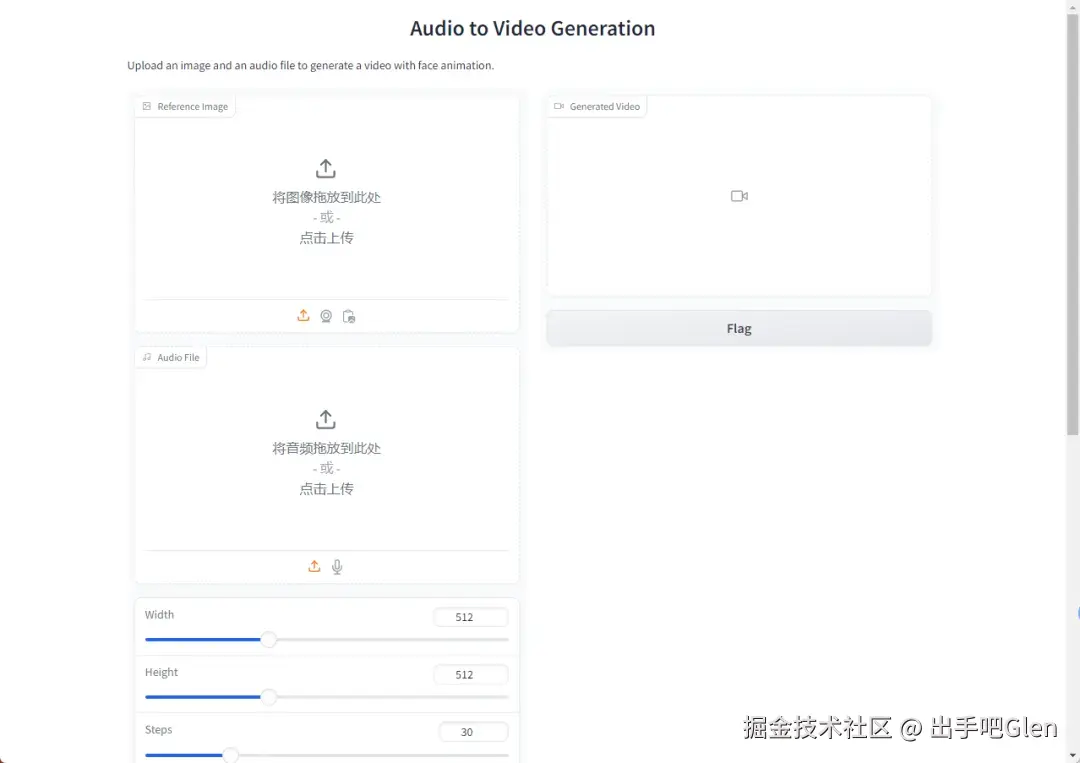Screen dimensions: 1080x763
Task: Click the Steps slider handle
Action: [x=230, y=755]
